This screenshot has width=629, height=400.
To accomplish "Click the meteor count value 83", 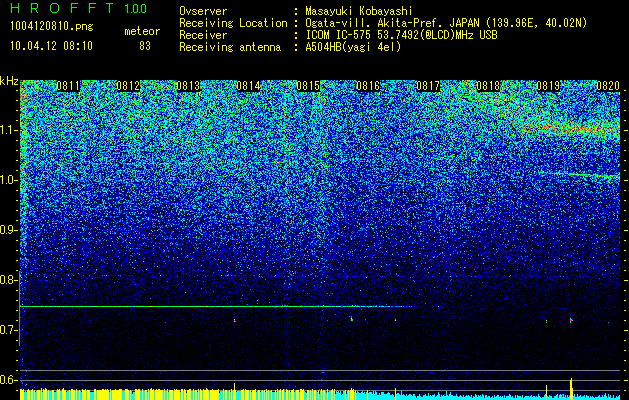I will tap(145, 46).
